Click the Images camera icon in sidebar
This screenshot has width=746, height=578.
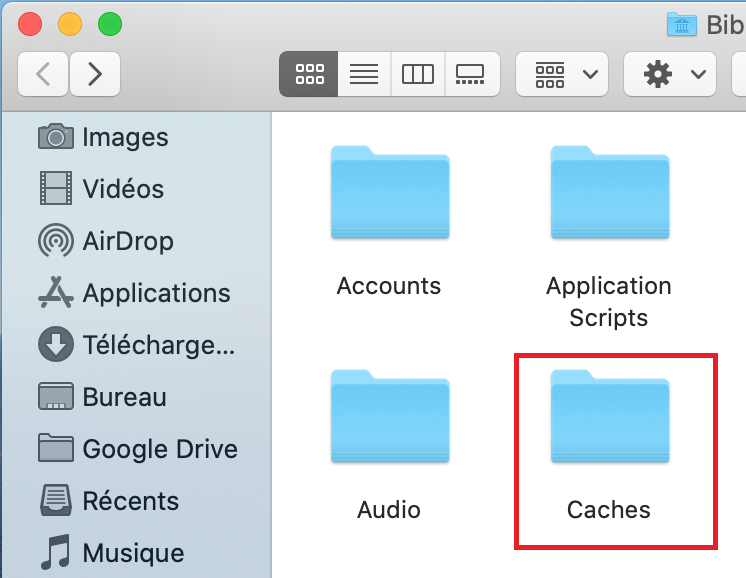[x=56, y=137]
